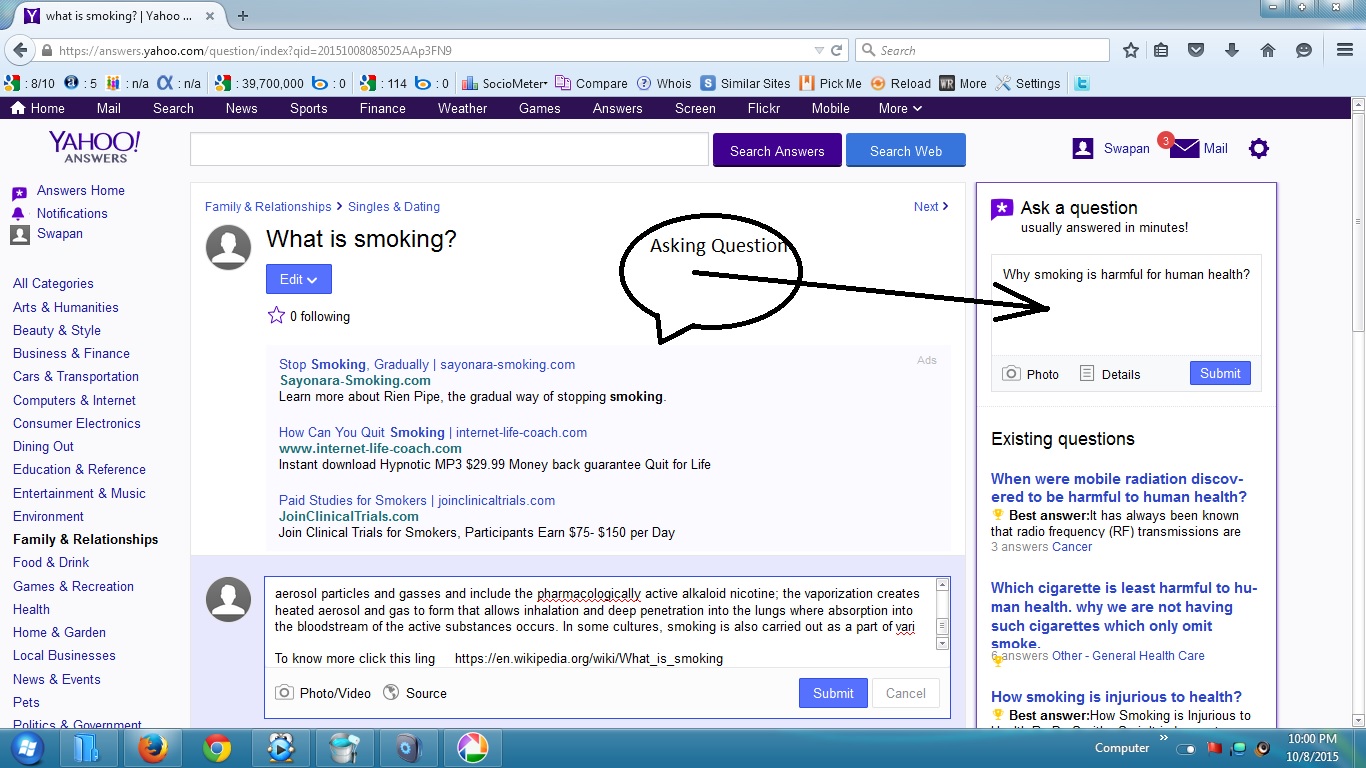
Task: Click the Firefox Search box
Action: click(x=982, y=50)
